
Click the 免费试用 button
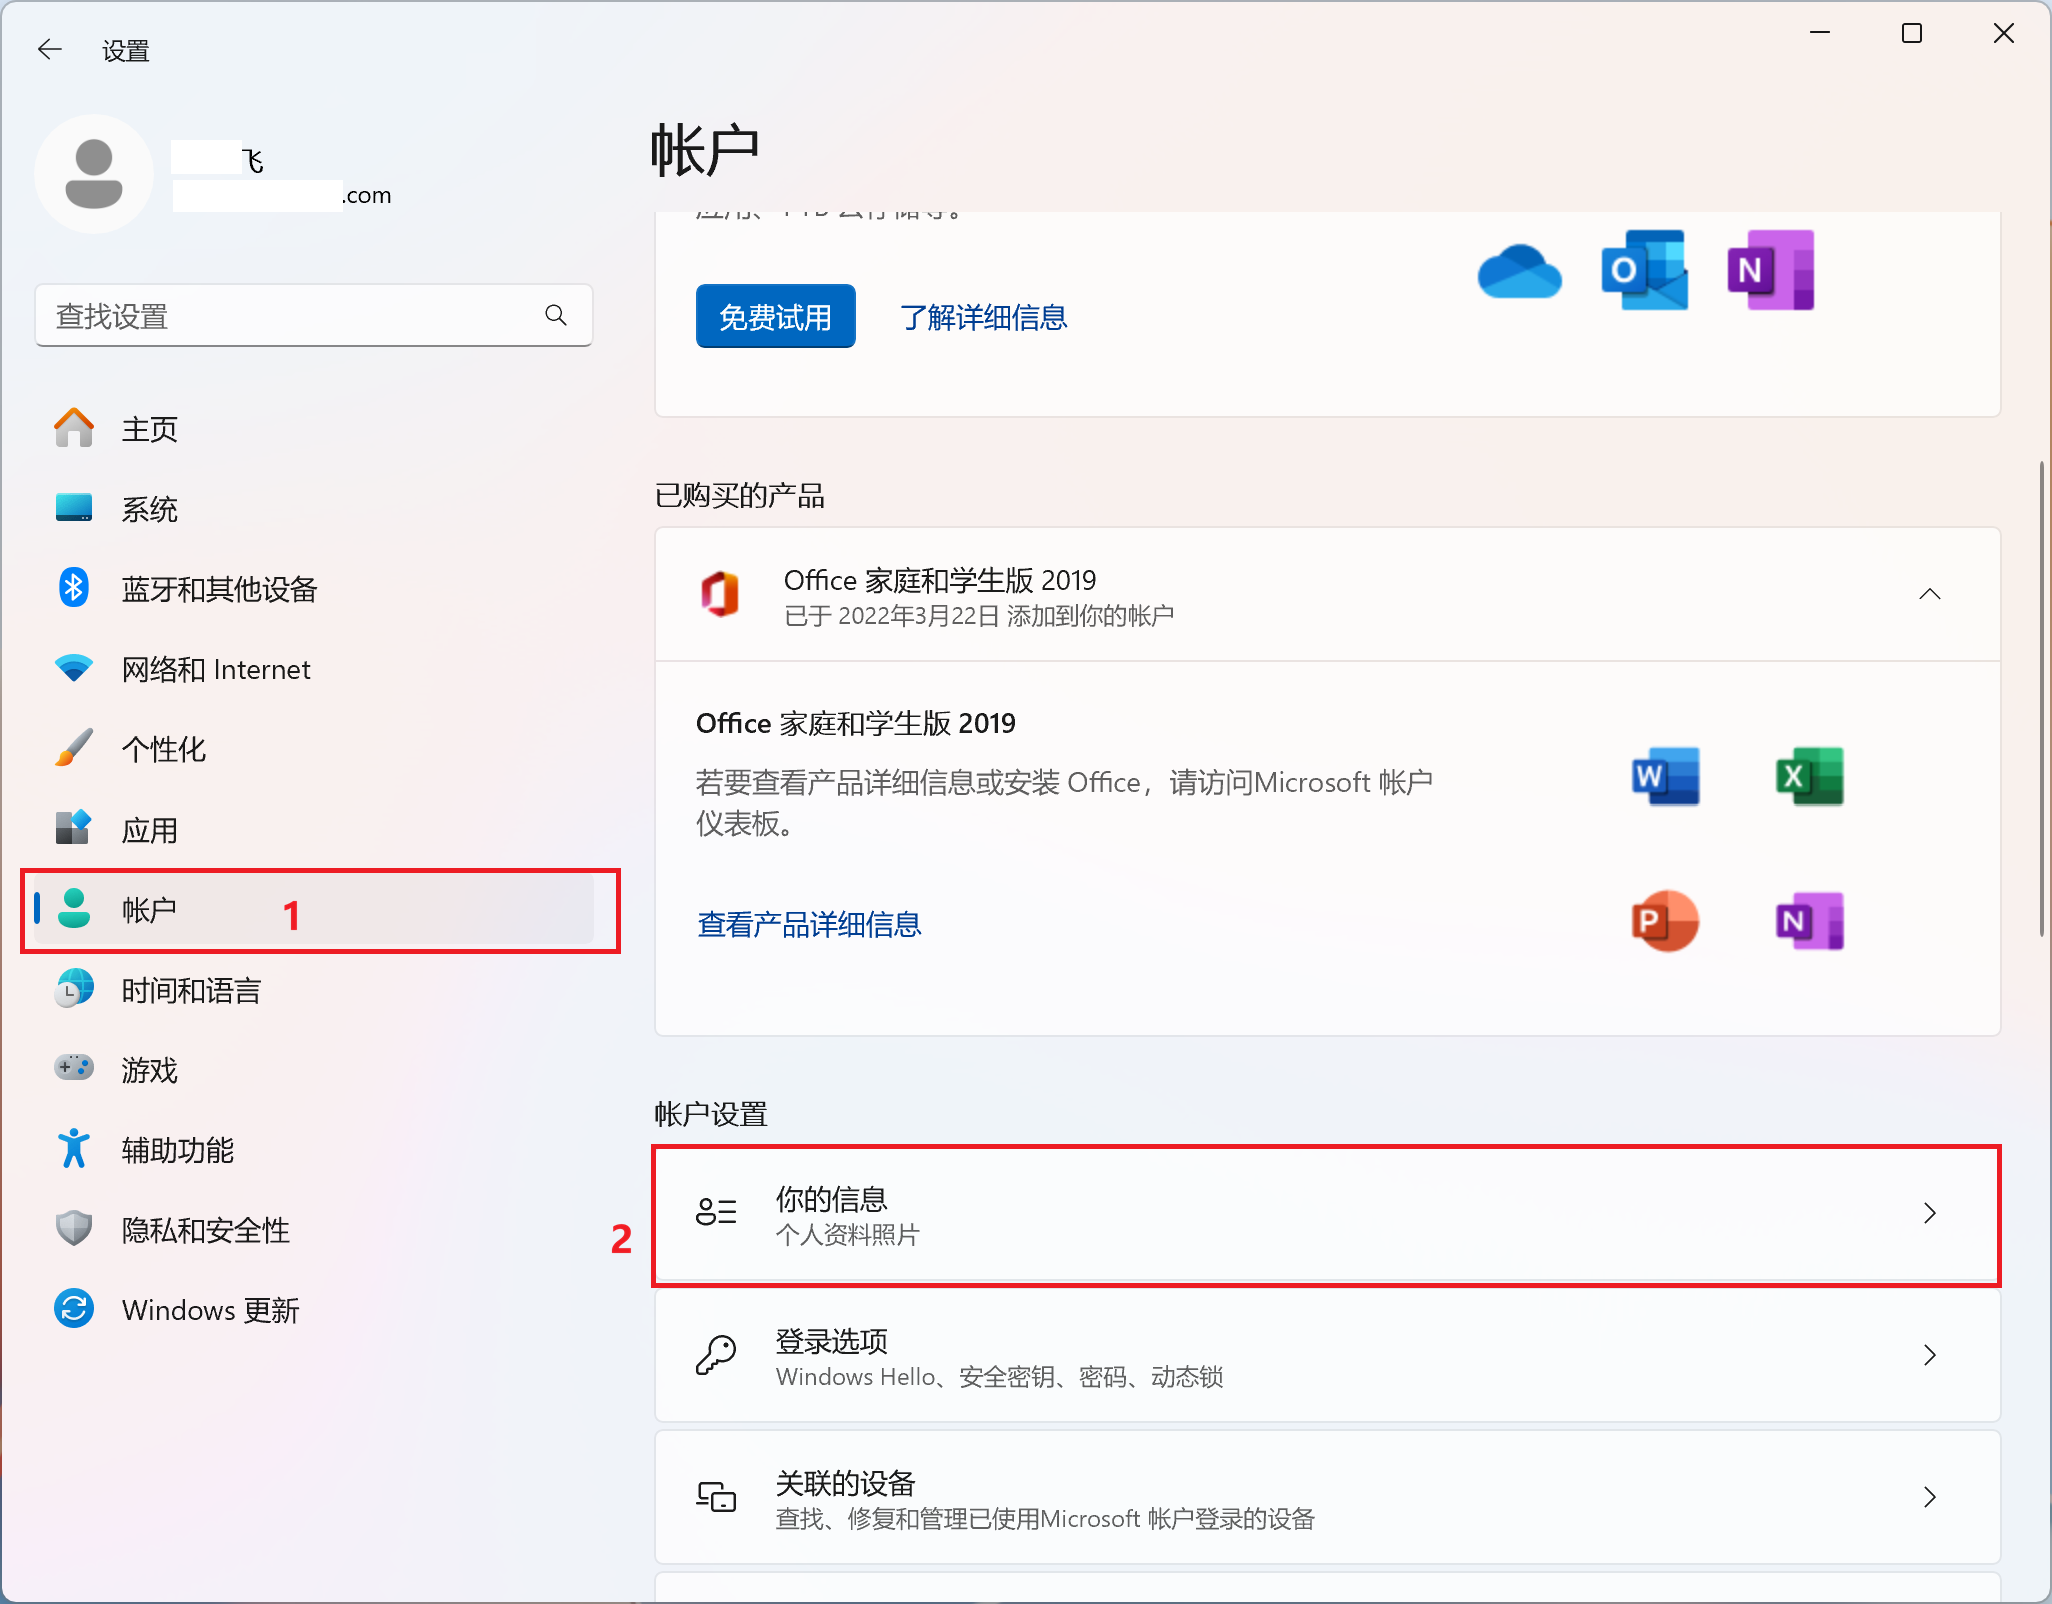(775, 317)
